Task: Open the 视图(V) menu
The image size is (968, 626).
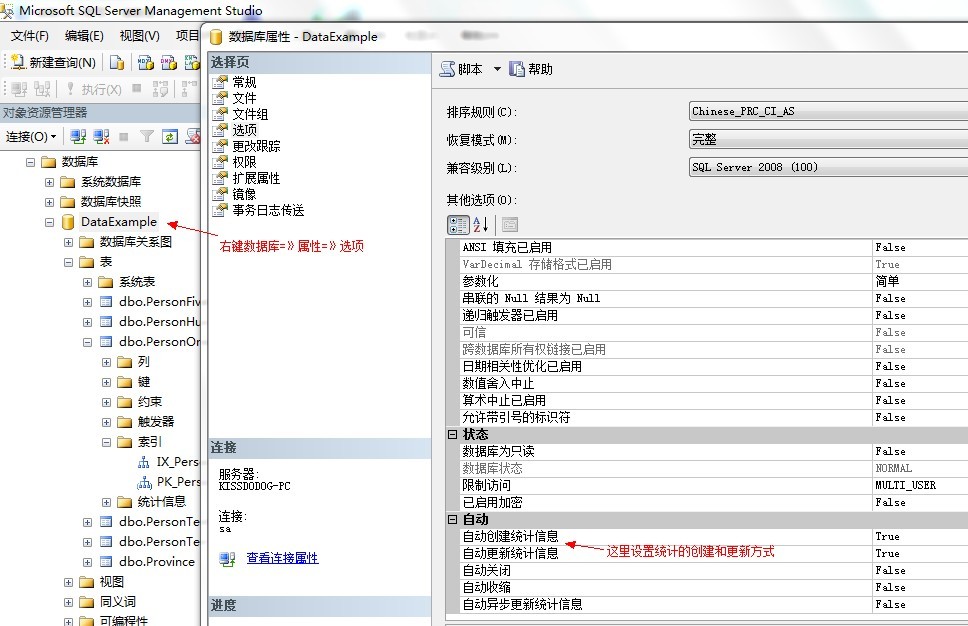Action: coord(140,36)
